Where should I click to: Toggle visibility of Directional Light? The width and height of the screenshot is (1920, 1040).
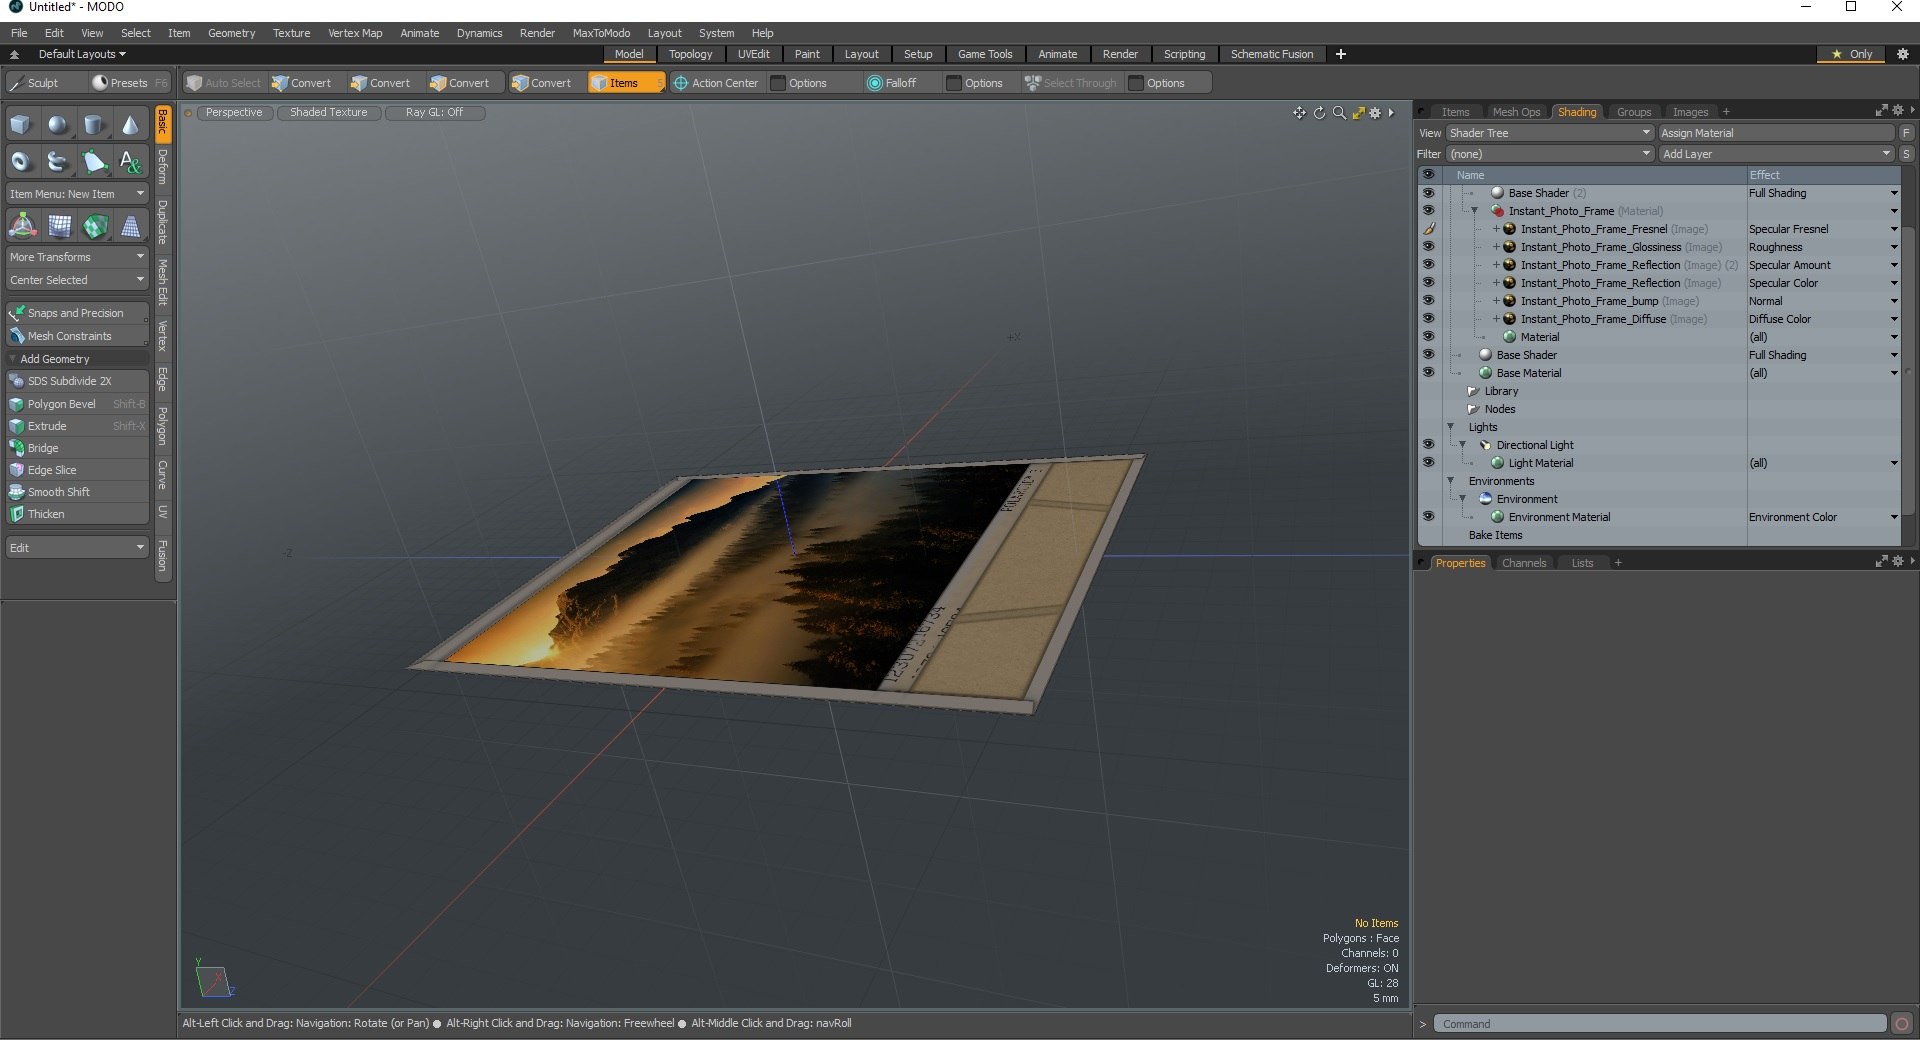click(1428, 445)
